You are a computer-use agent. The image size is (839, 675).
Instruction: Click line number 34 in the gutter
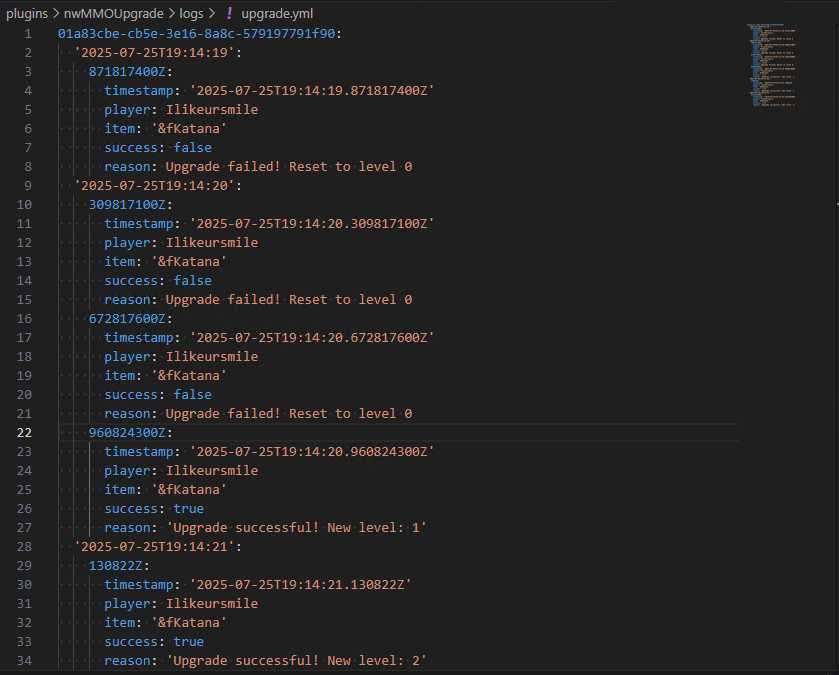pyautogui.click(x=24, y=661)
